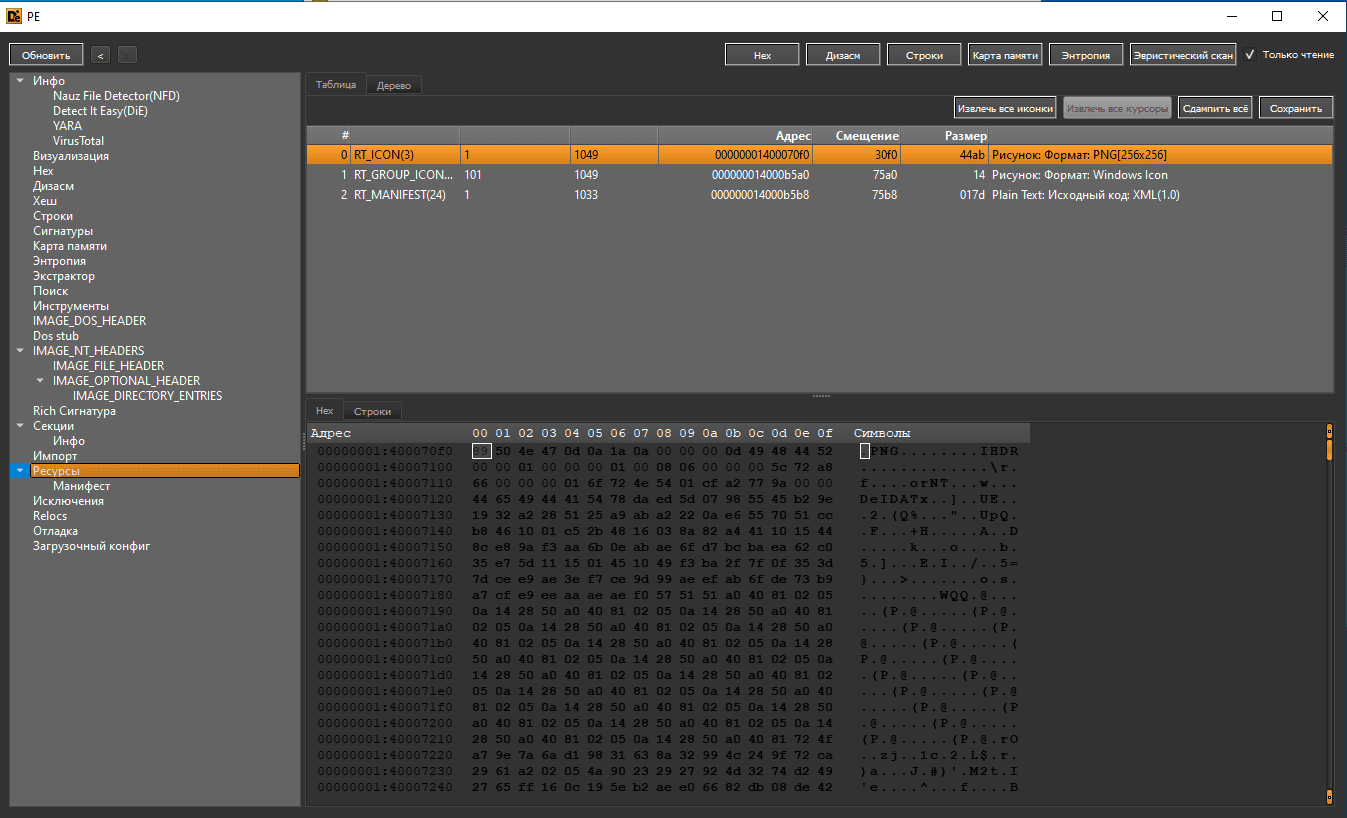Collapse the IMAGE_NT_HEADERS tree node
Screen dimensions: 1347x818
(20, 351)
